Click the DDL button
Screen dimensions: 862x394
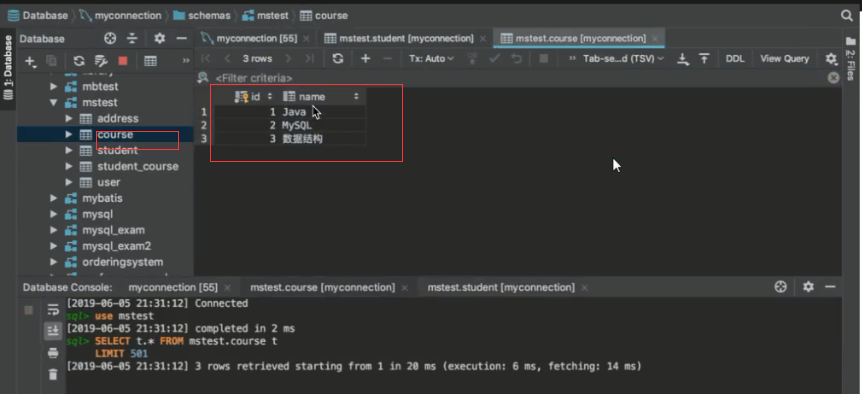[734, 58]
